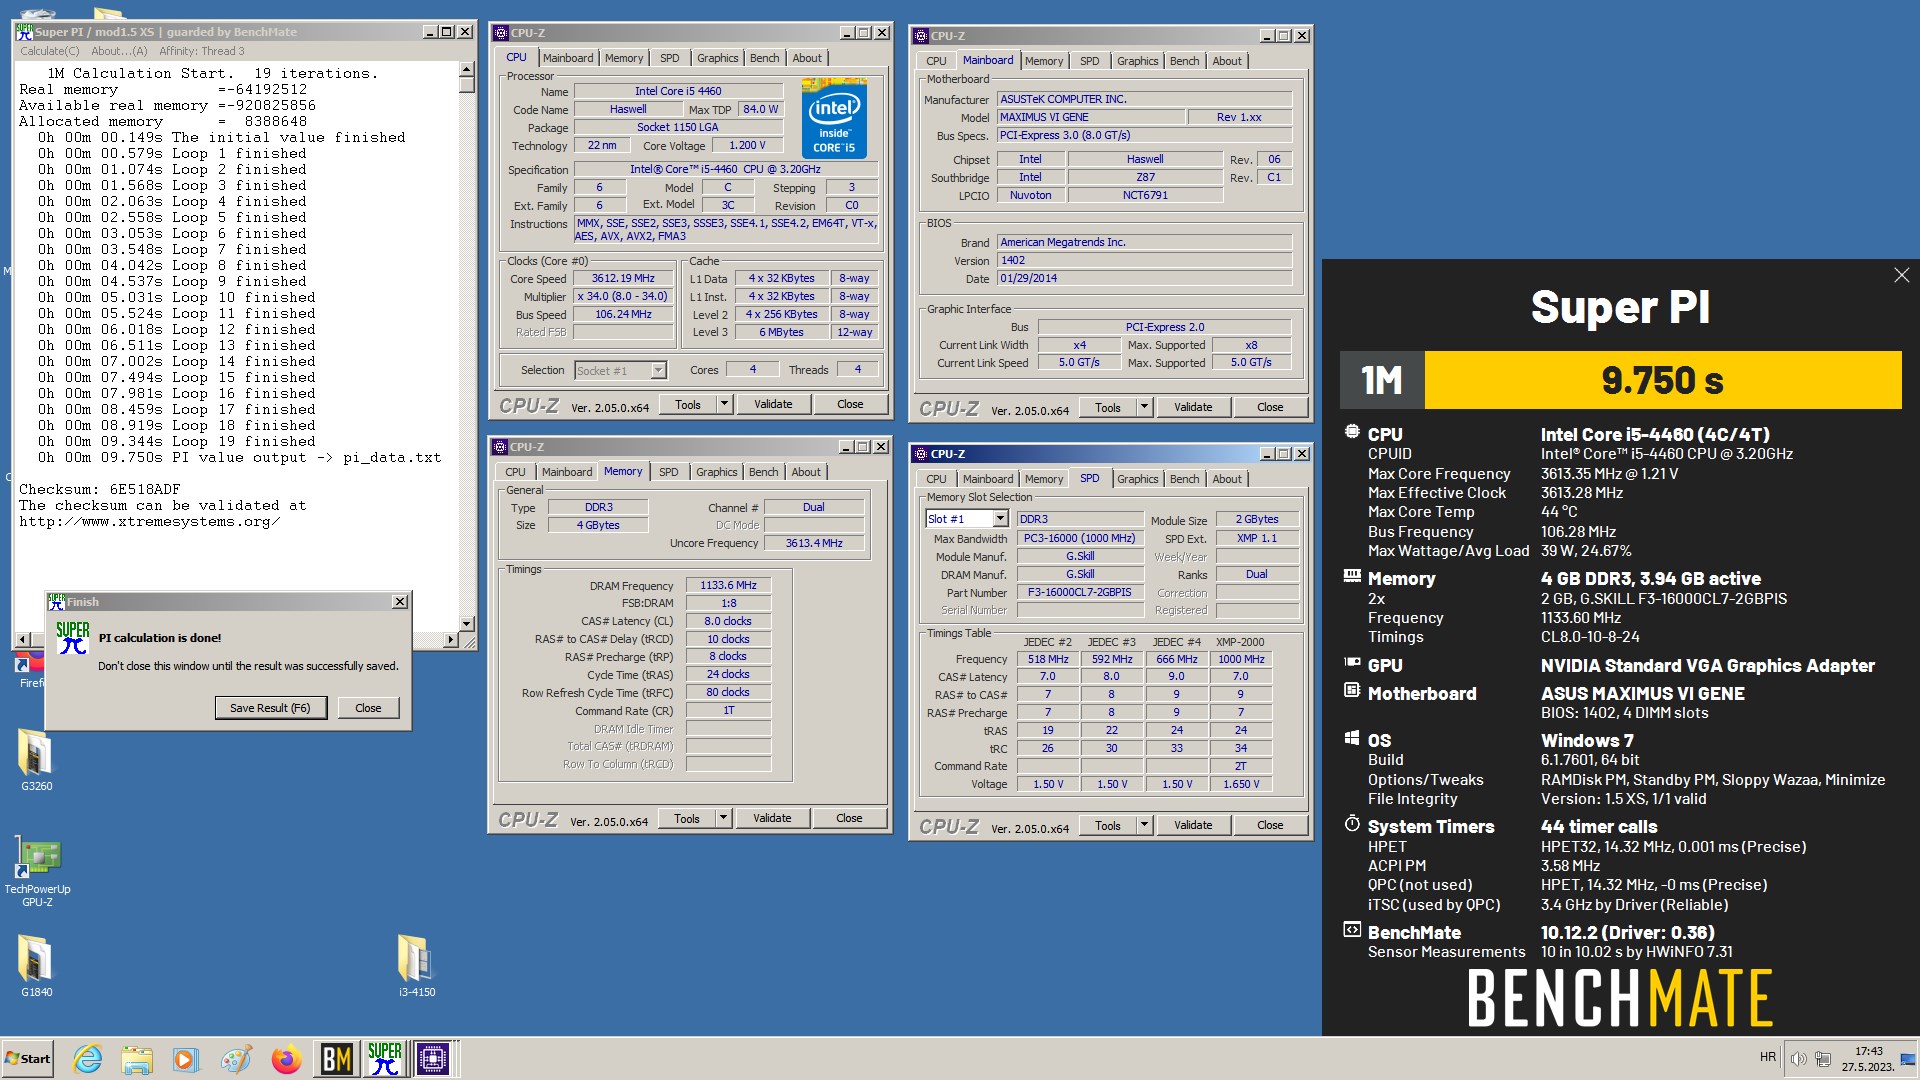The image size is (1920, 1080).
Task: Open Graphics tab in CPU-Z Memory window
Action: coord(717,472)
